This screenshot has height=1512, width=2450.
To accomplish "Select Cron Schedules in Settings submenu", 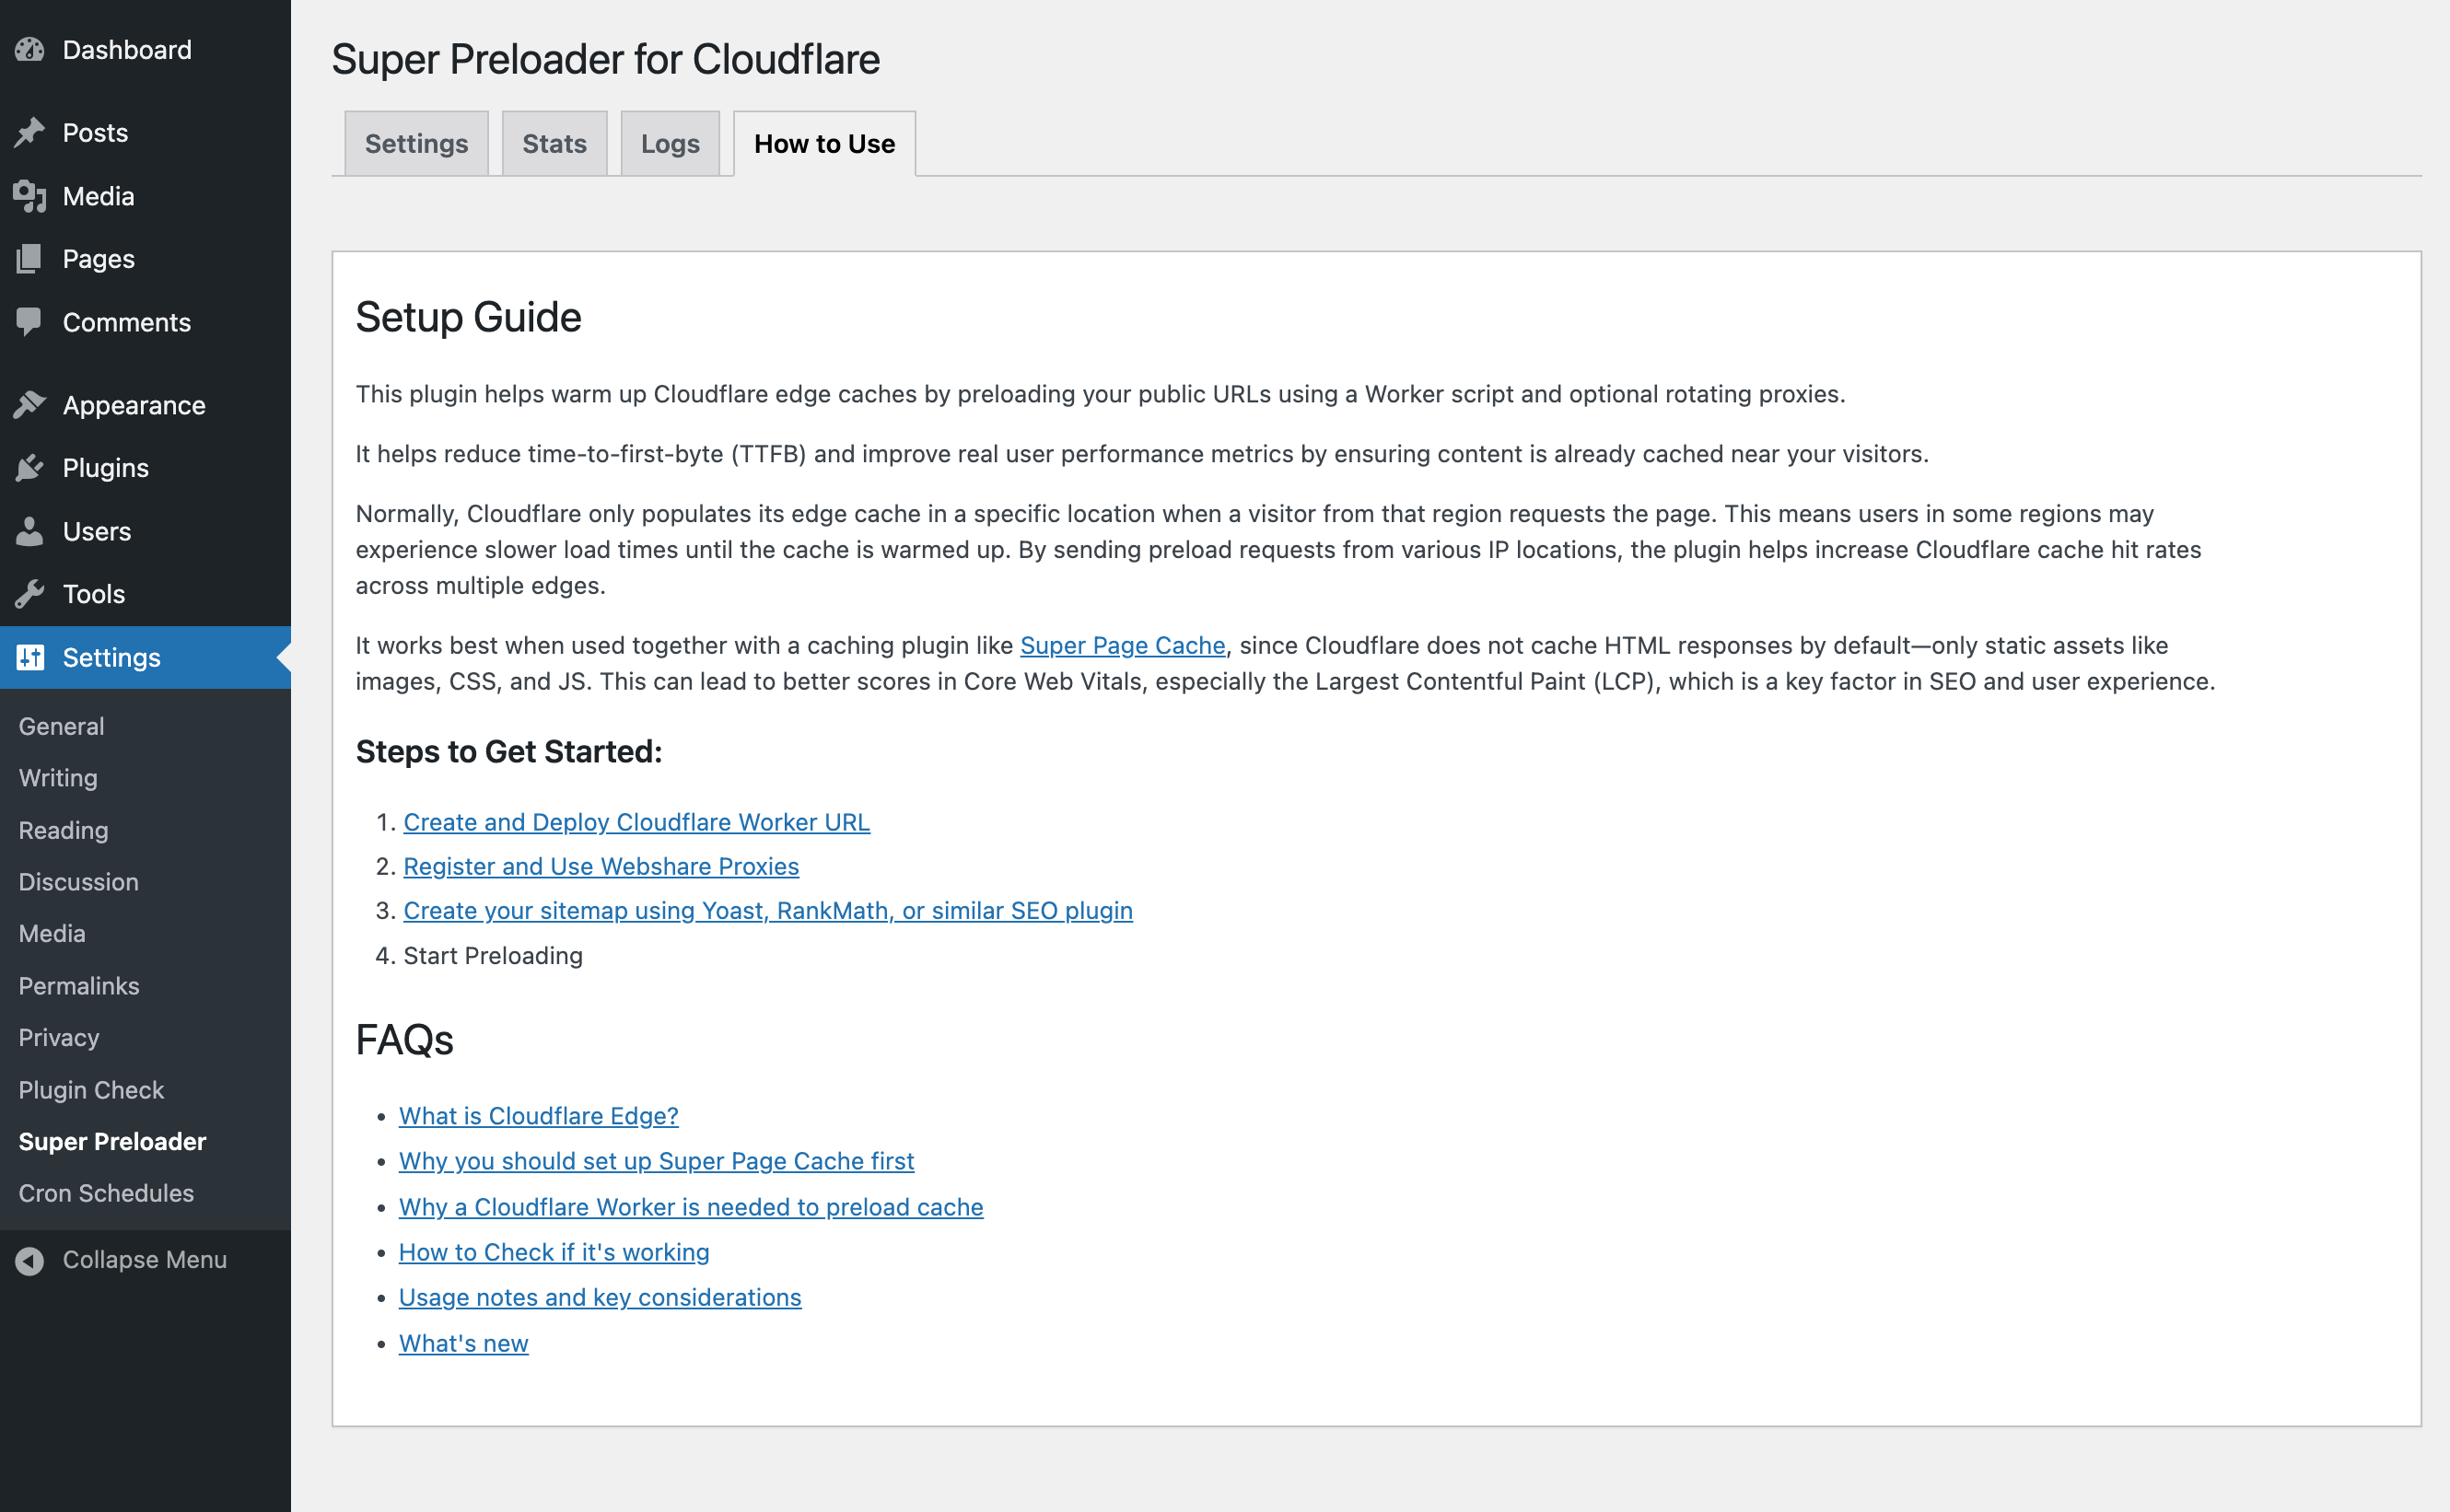I will [106, 1193].
